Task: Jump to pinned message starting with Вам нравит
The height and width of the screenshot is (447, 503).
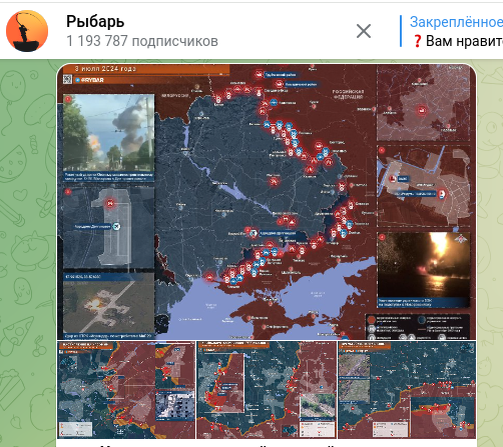Action: click(464, 42)
